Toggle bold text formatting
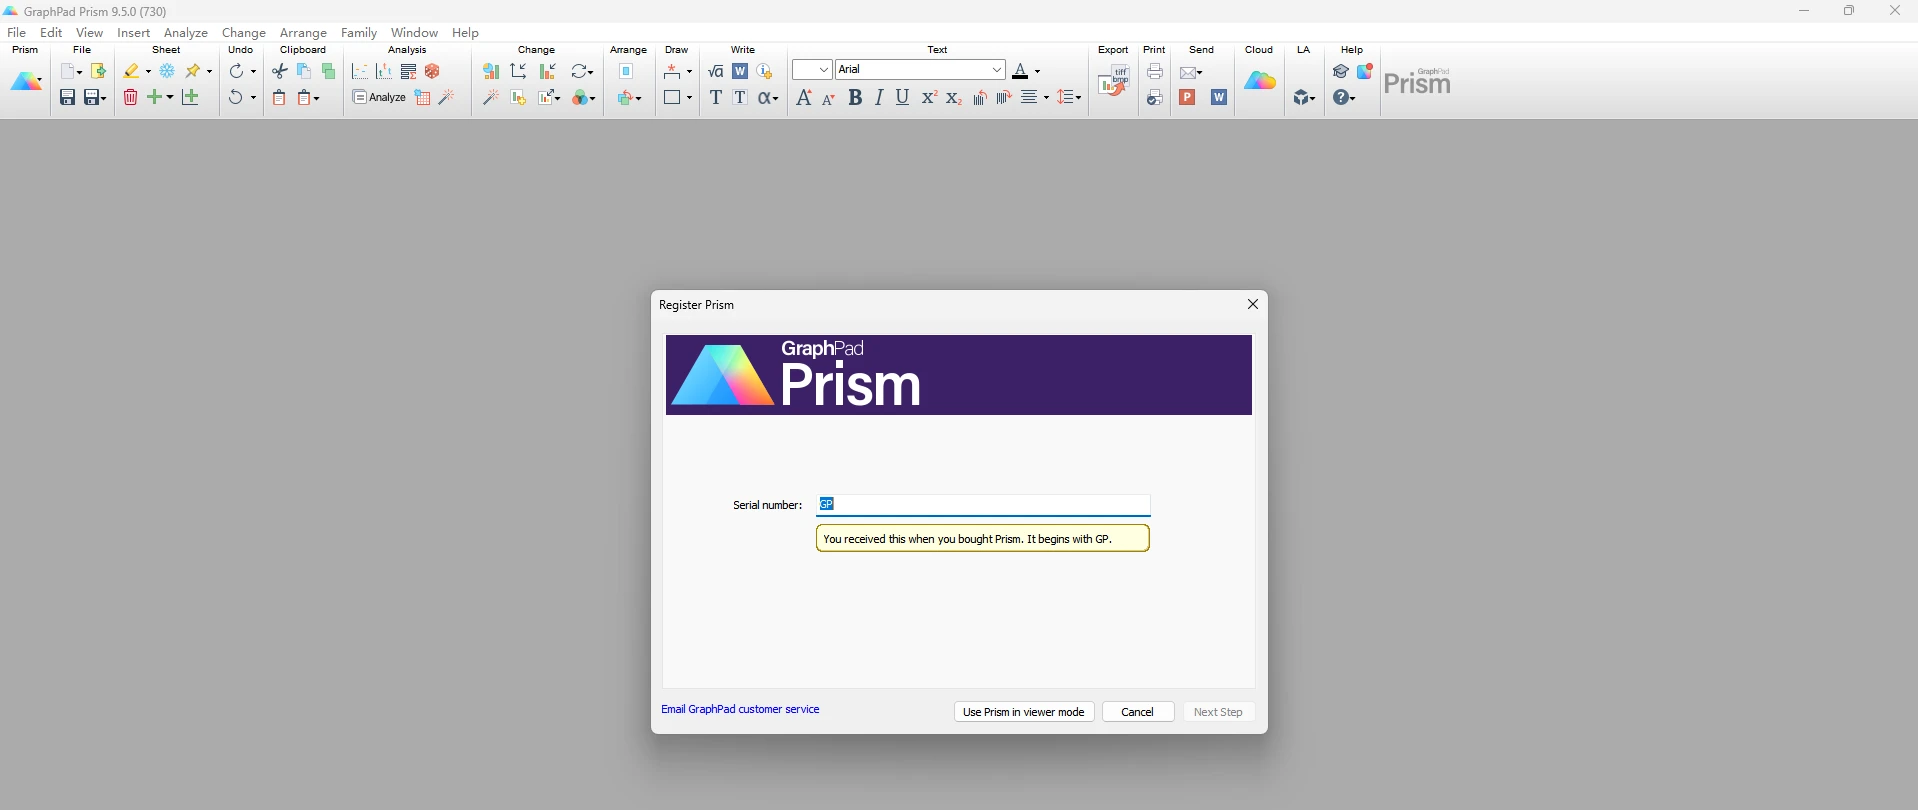This screenshot has height=810, width=1918. point(855,97)
